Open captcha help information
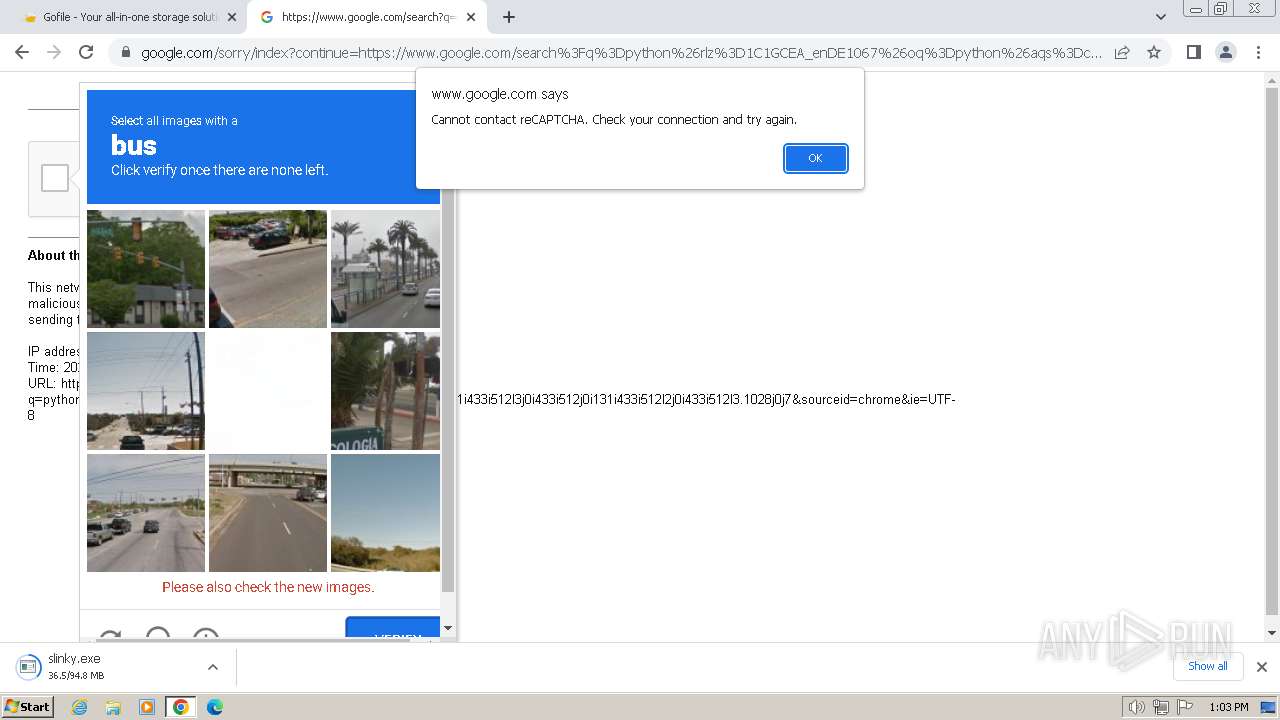 [206, 635]
